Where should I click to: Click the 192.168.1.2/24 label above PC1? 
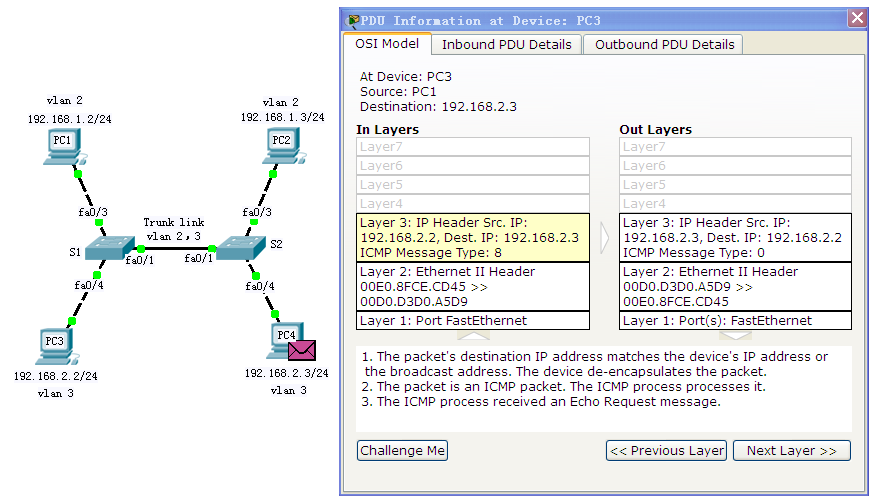(70, 119)
